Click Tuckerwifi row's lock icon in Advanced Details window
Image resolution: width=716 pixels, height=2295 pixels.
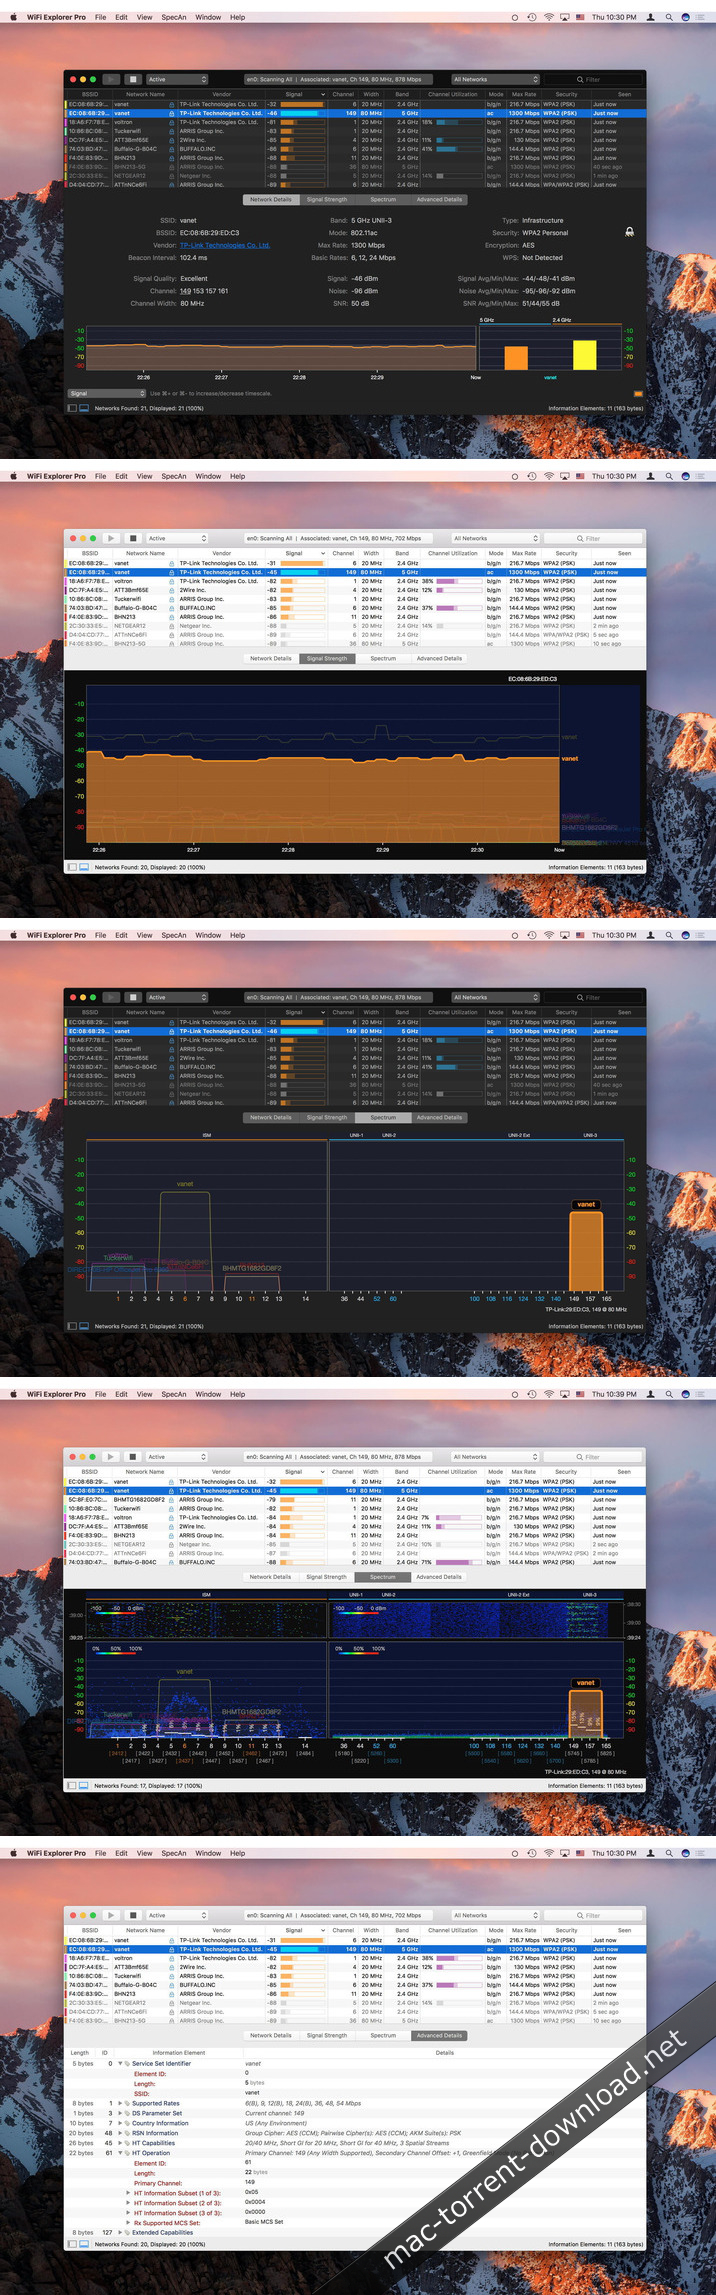(x=171, y=1976)
